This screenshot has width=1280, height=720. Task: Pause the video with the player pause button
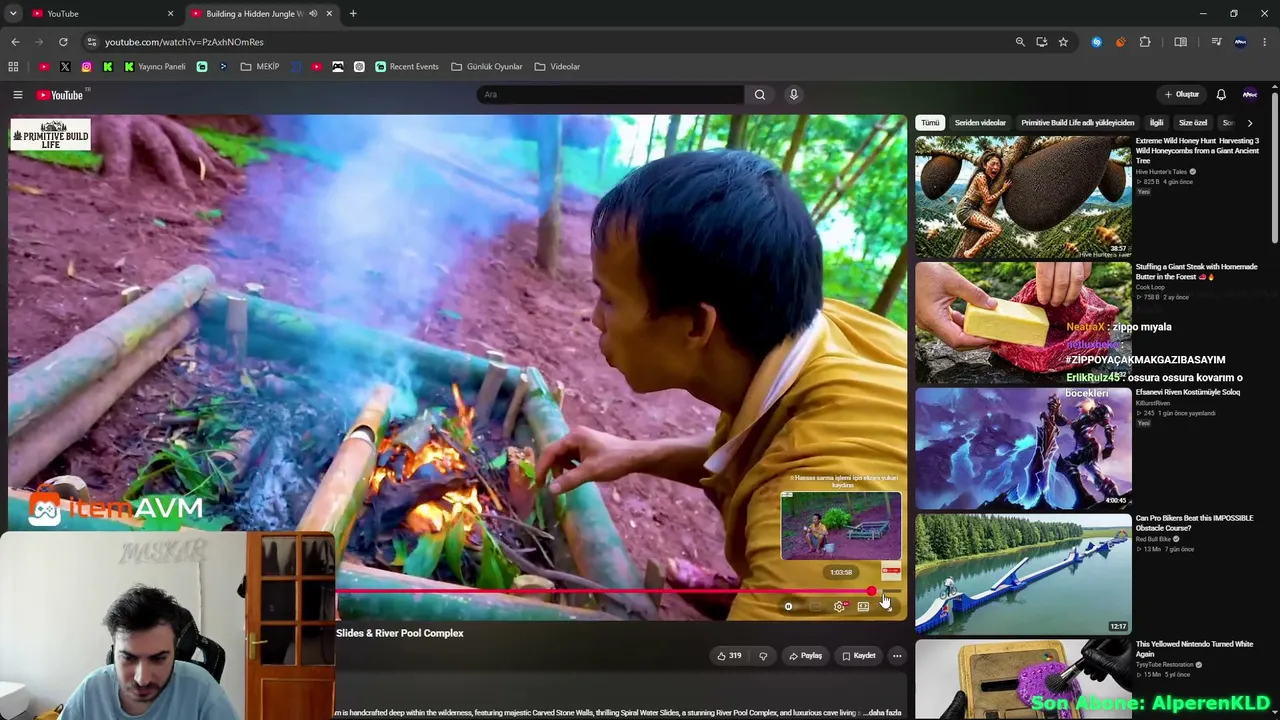click(x=788, y=607)
